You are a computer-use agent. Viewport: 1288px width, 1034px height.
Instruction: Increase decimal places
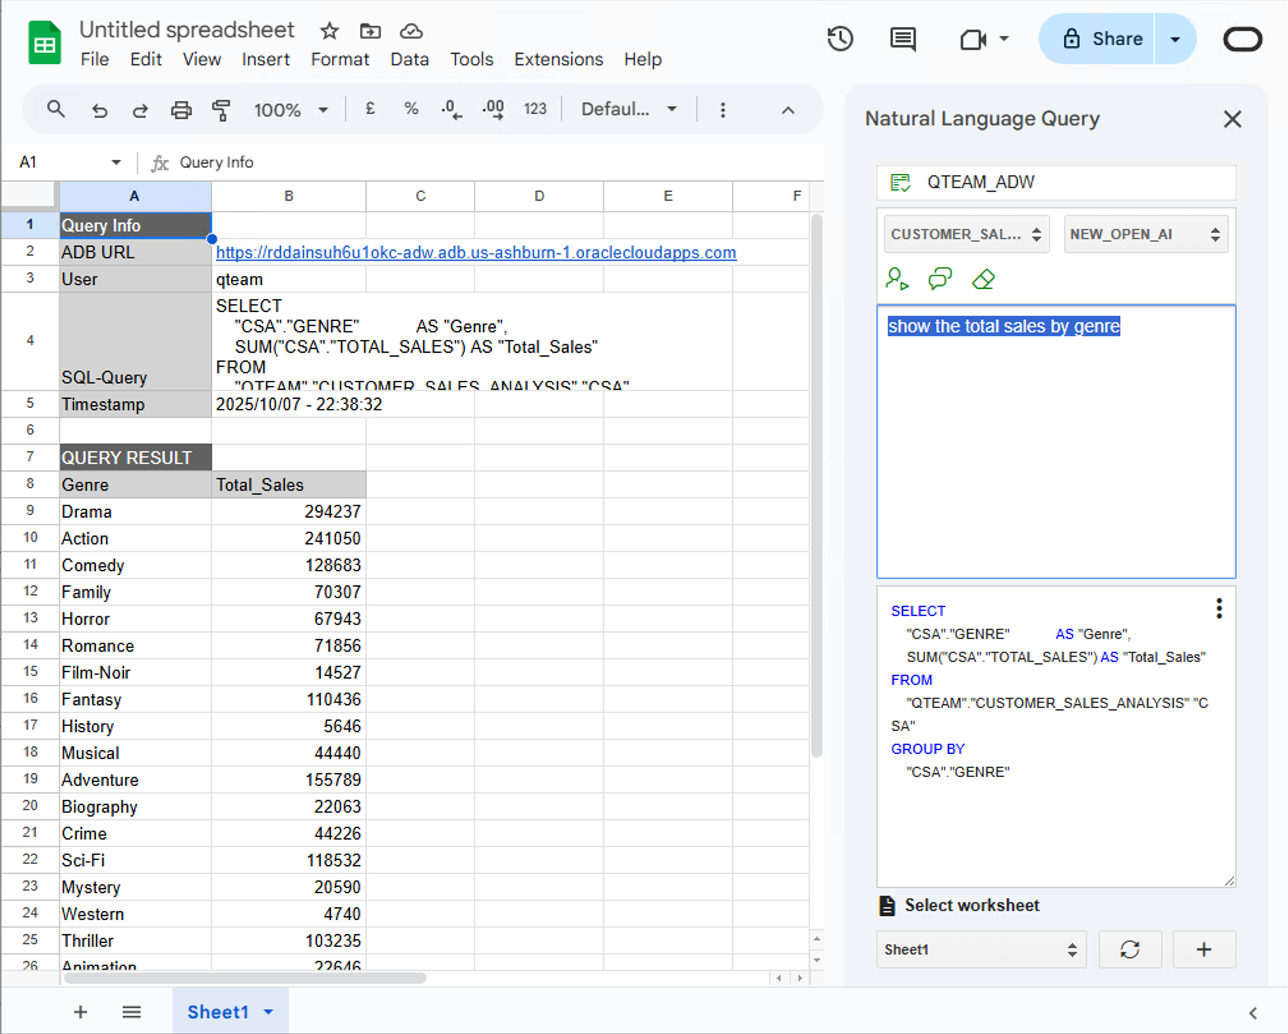pyautogui.click(x=490, y=111)
